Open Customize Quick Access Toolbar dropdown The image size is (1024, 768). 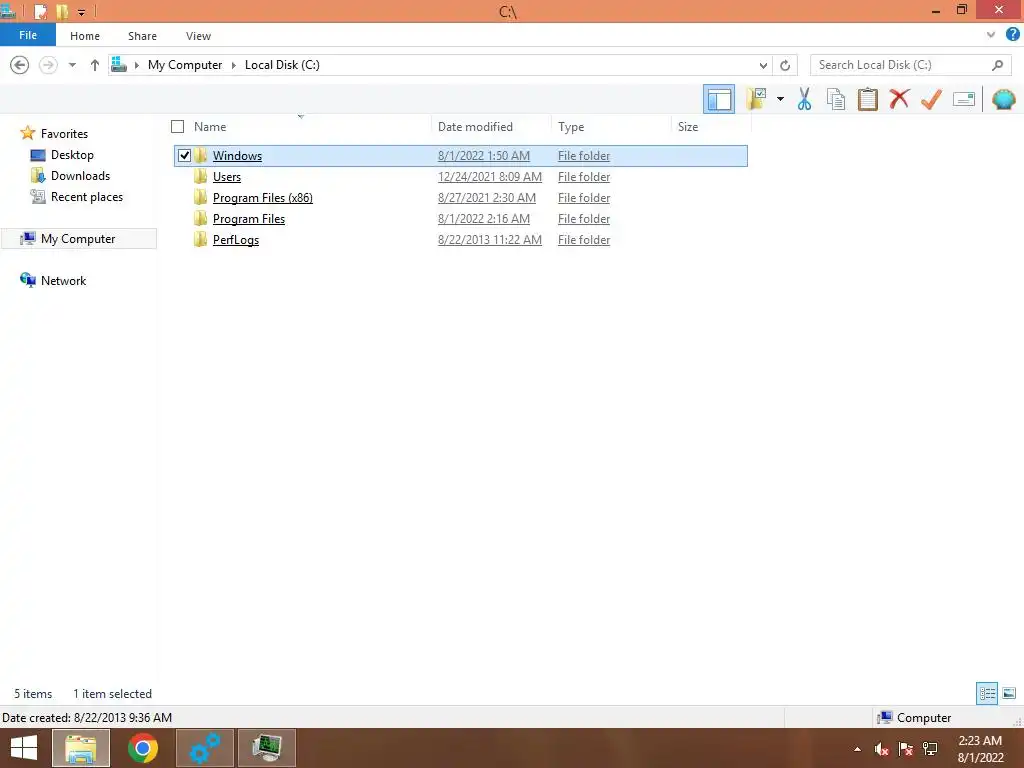82,12
